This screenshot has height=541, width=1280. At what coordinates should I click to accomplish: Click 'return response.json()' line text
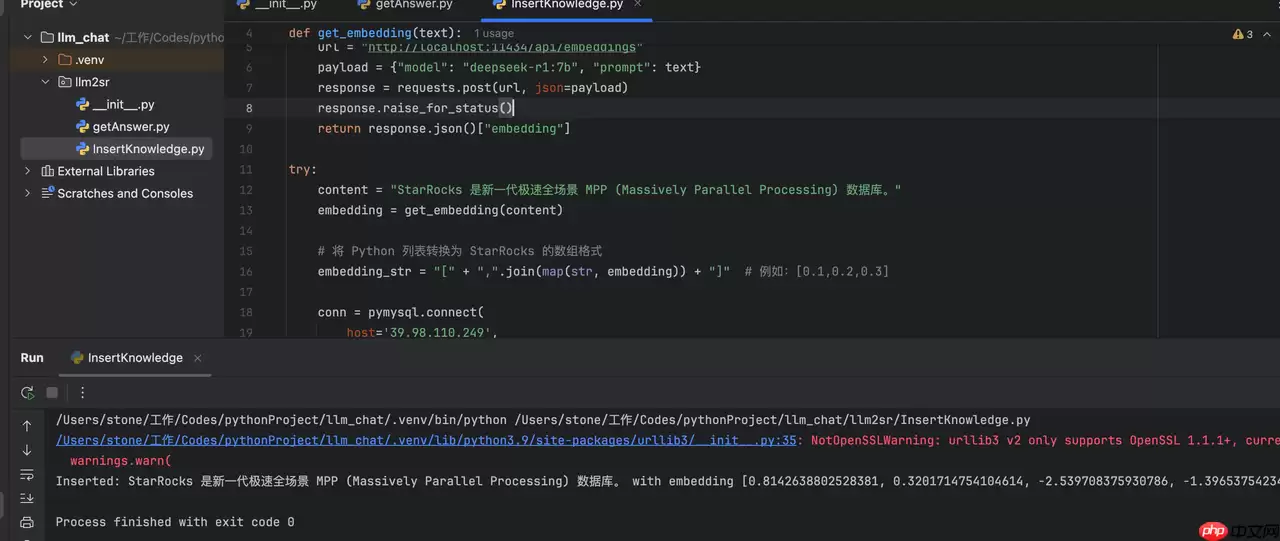(x=444, y=129)
